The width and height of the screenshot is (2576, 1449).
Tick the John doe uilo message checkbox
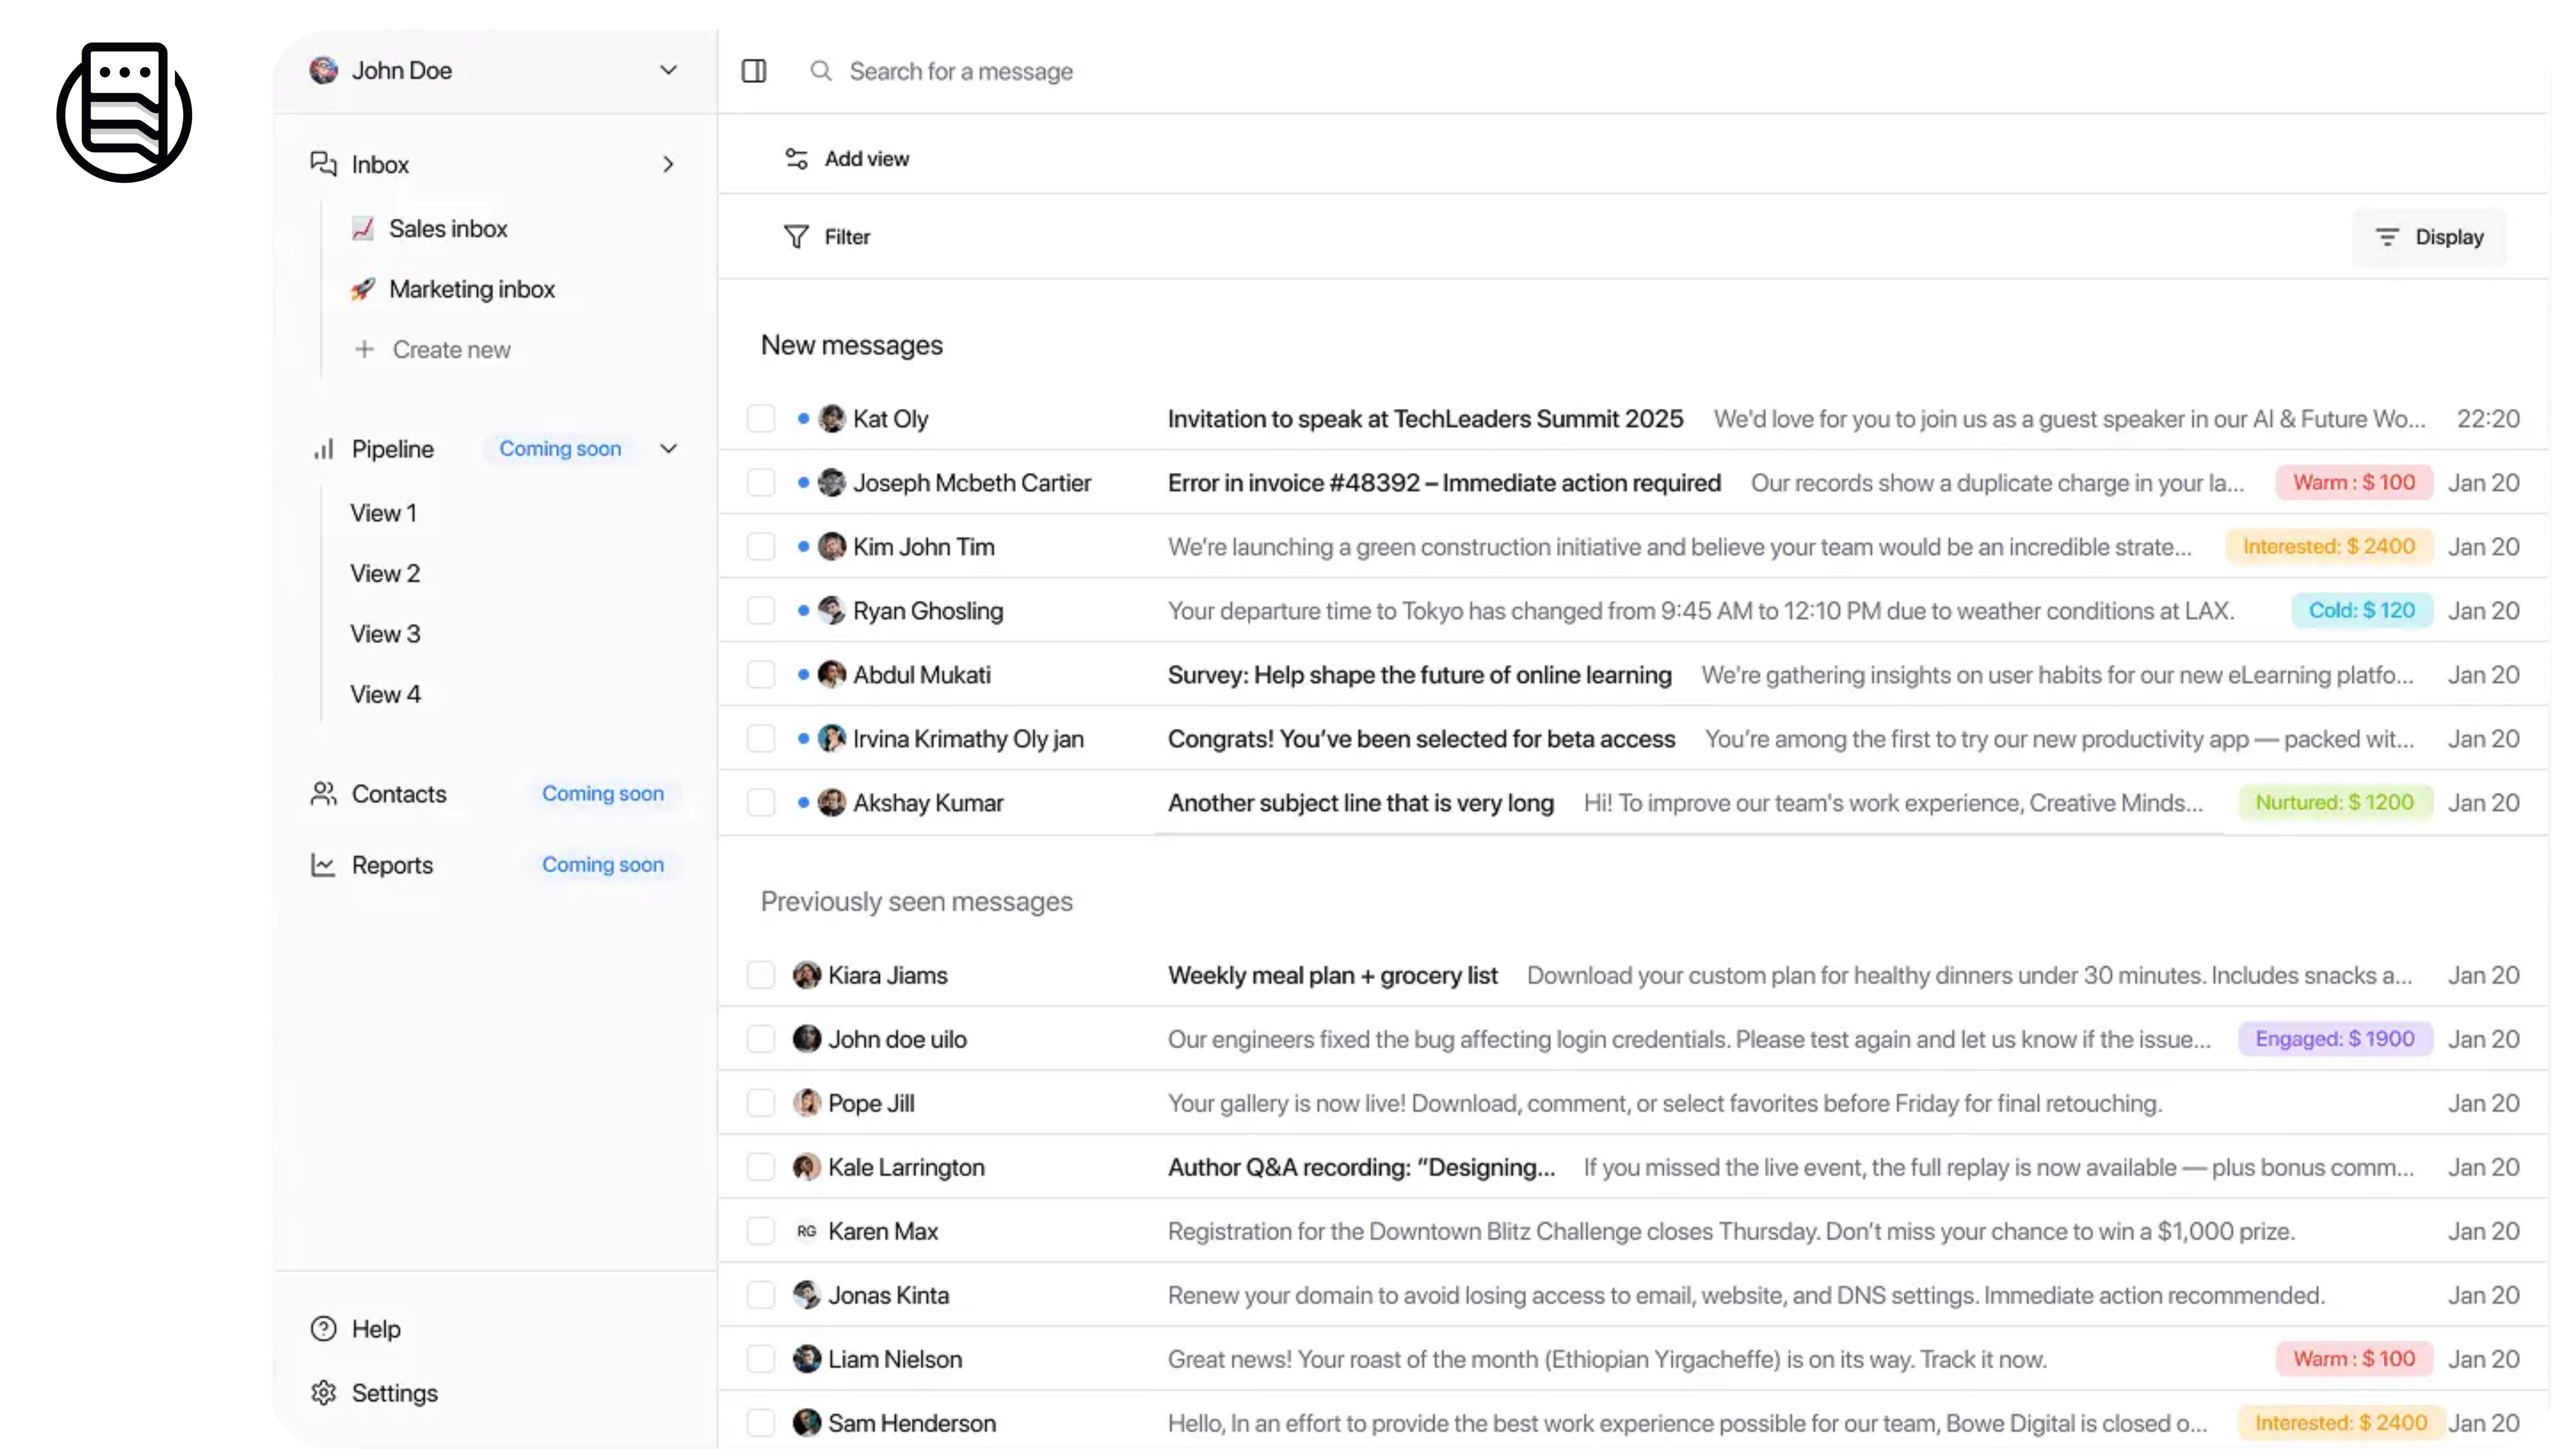761,1039
